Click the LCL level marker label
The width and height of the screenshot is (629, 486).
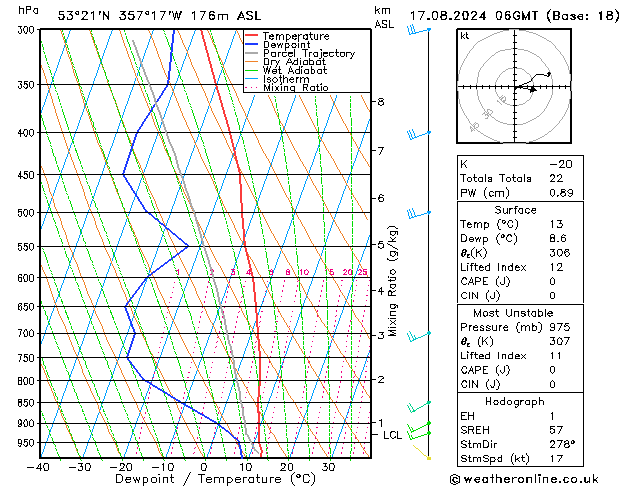coord(392,435)
